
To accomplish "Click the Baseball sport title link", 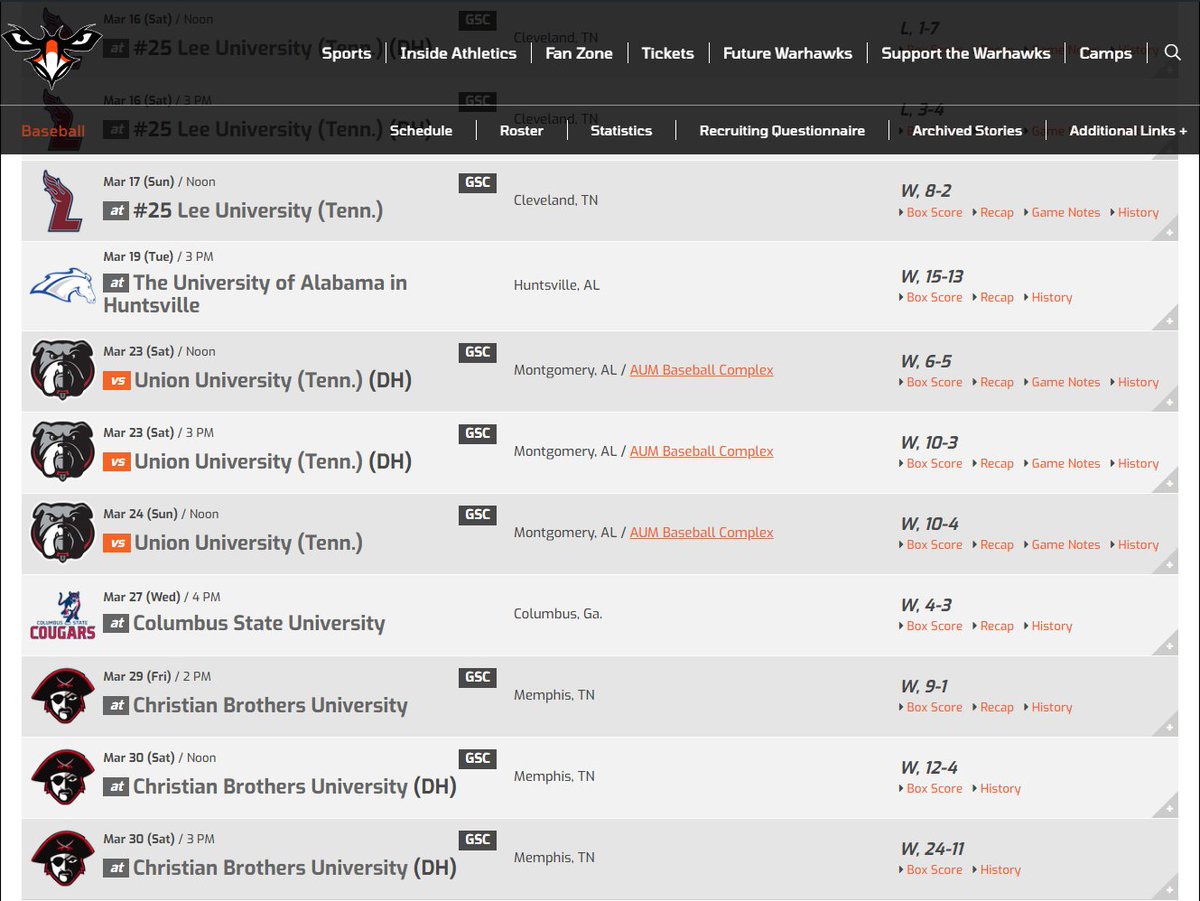I will point(53,131).
